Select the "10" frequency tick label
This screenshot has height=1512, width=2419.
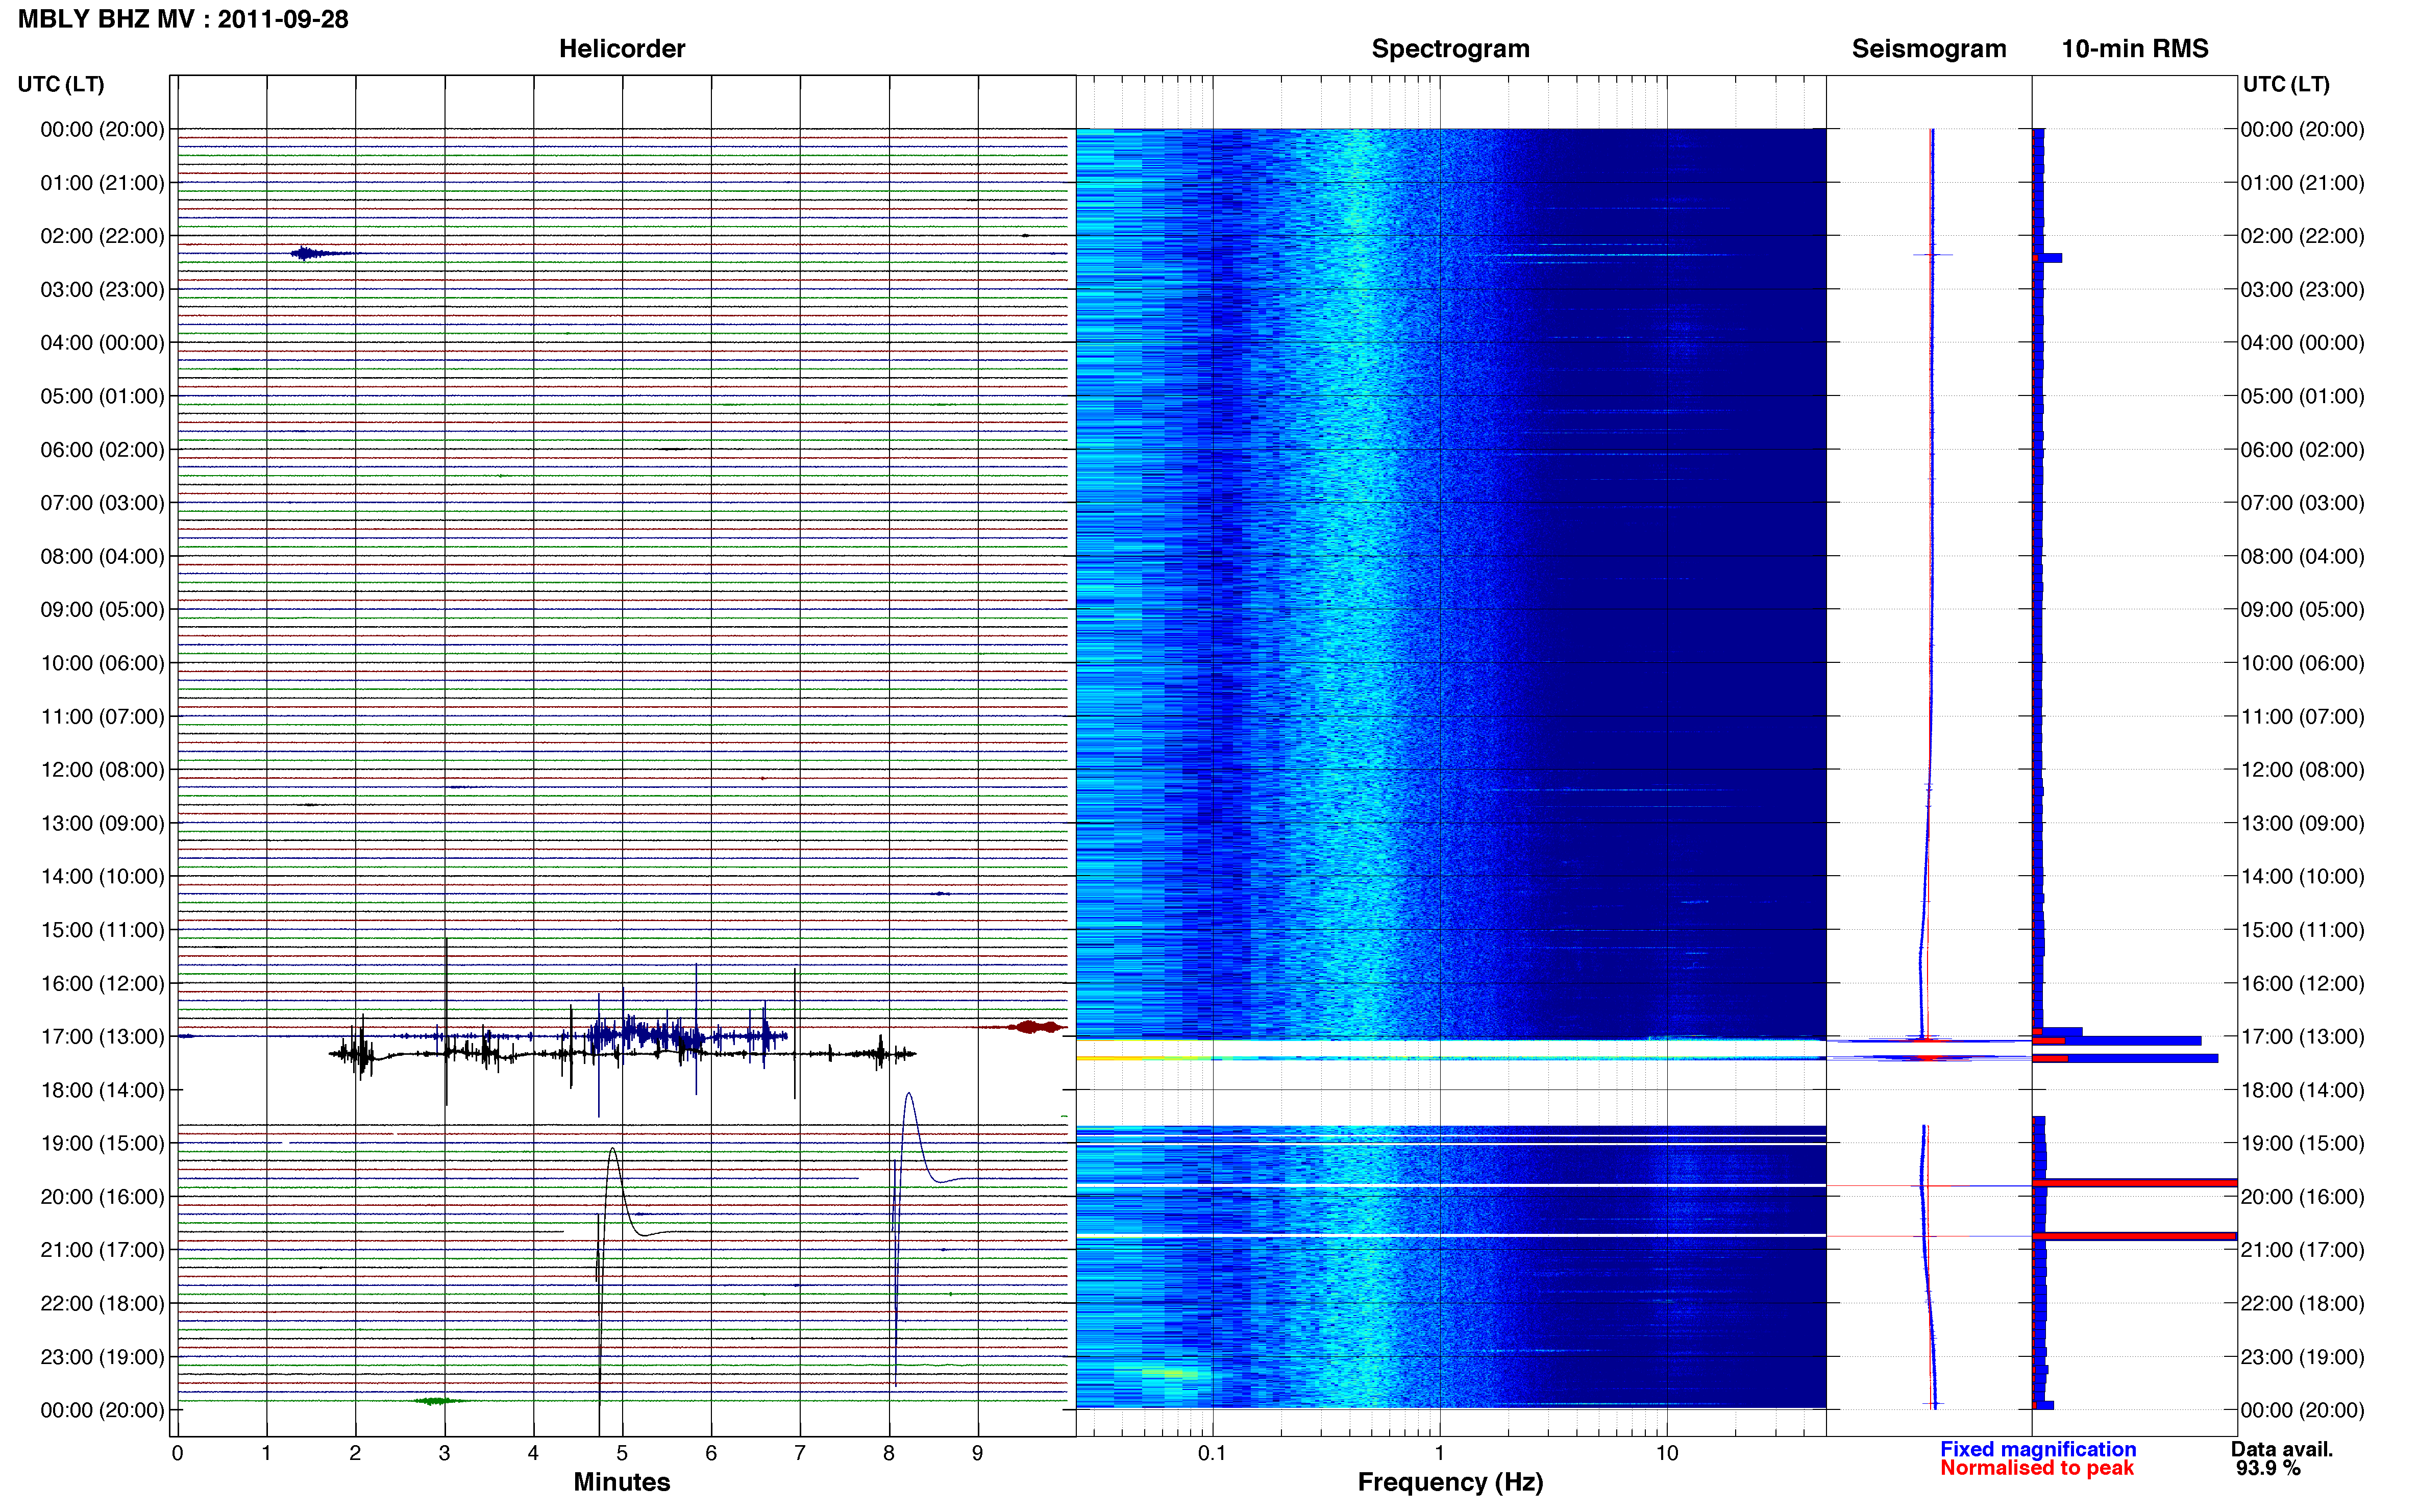click(1667, 1453)
